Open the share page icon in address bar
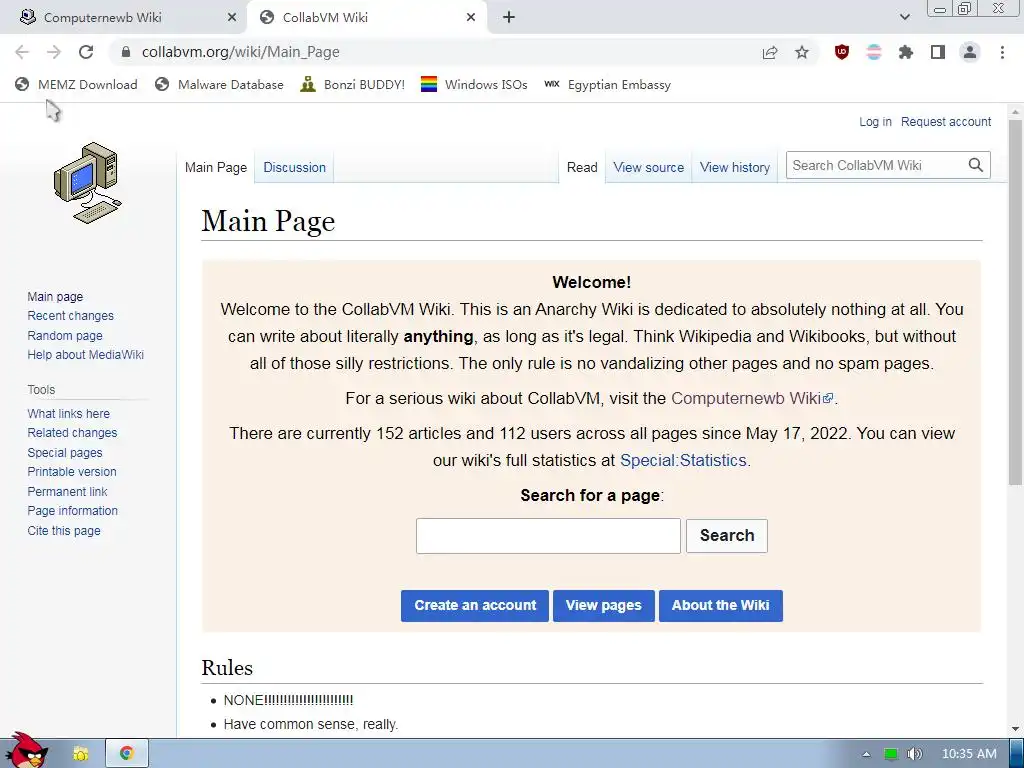 coord(770,52)
